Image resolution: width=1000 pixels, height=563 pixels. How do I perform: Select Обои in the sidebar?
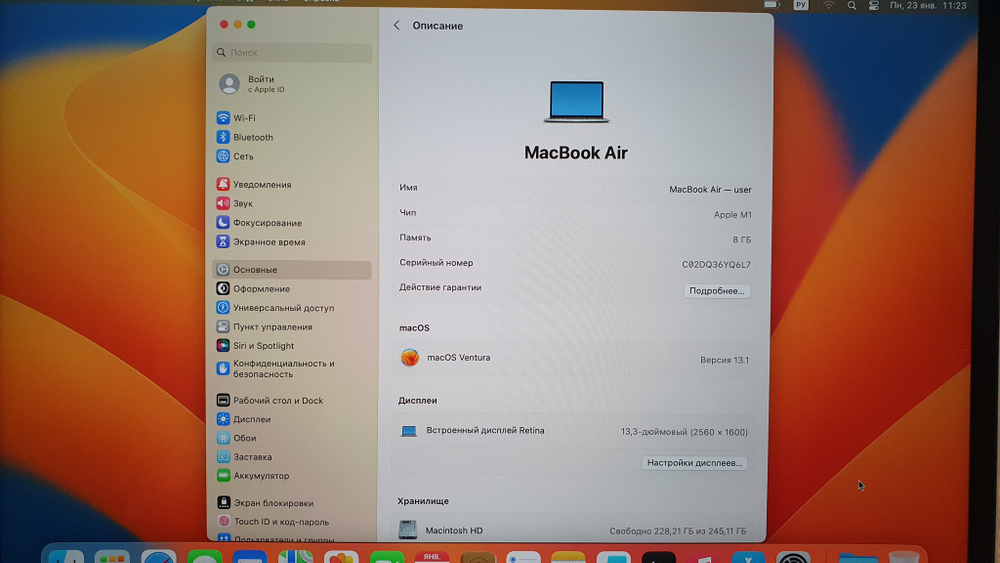pyautogui.click(x=236, y=438)
